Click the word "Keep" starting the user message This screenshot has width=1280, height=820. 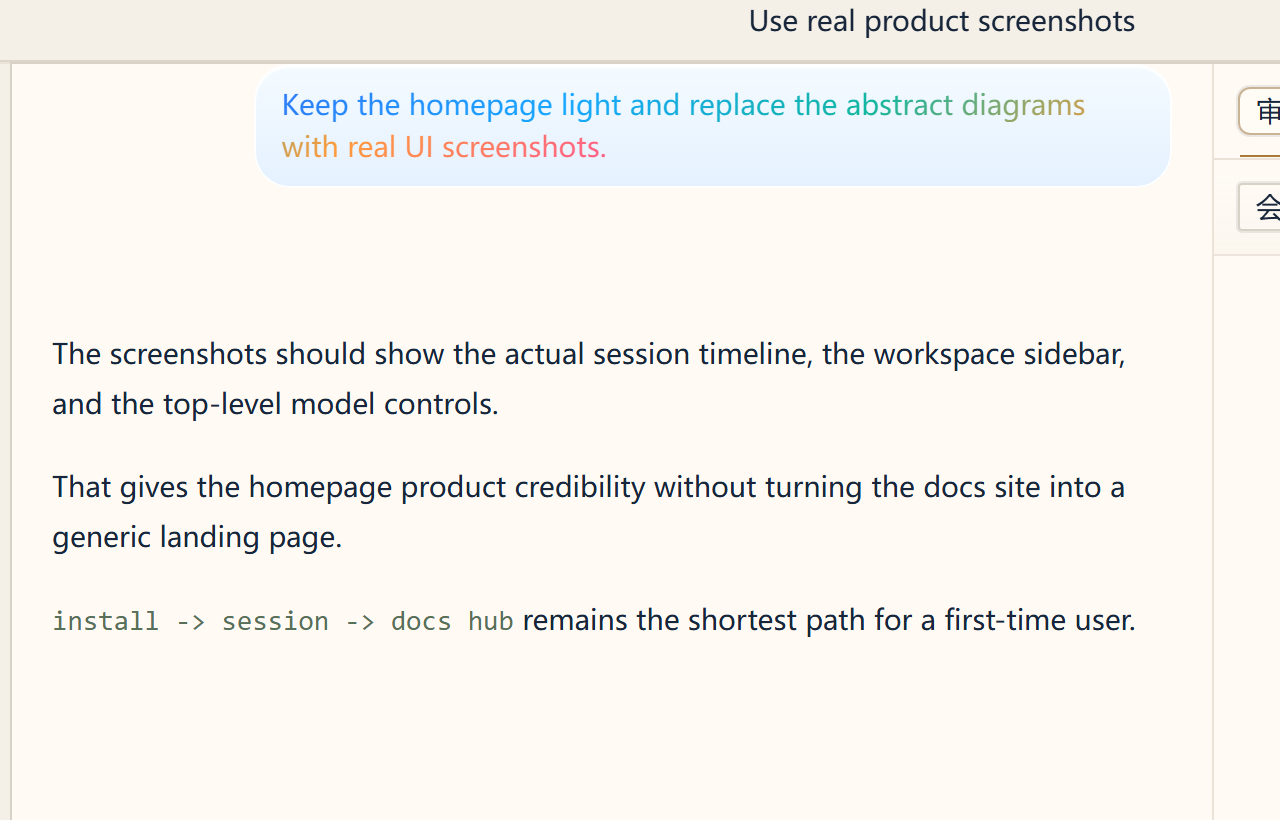tap(314, 105)
